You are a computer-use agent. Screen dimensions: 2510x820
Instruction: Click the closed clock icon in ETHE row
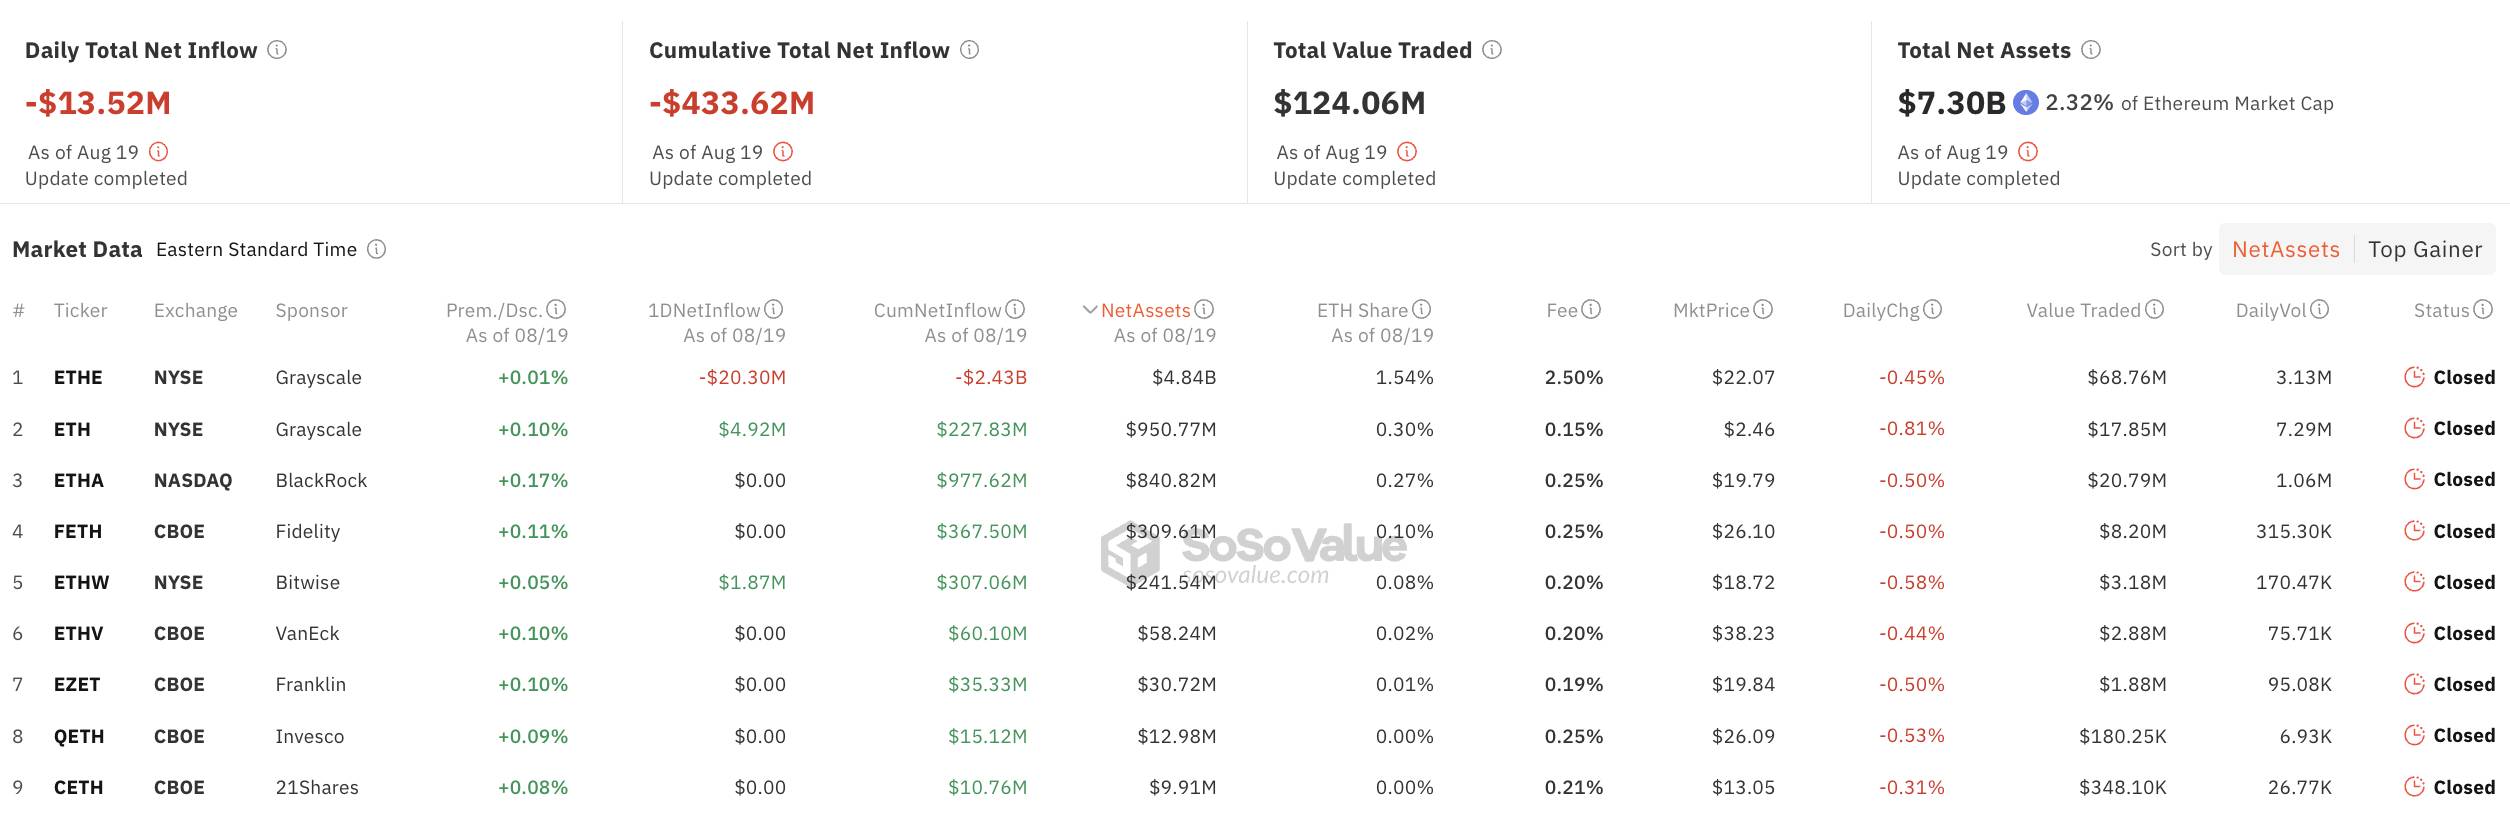coord(2414,377)
